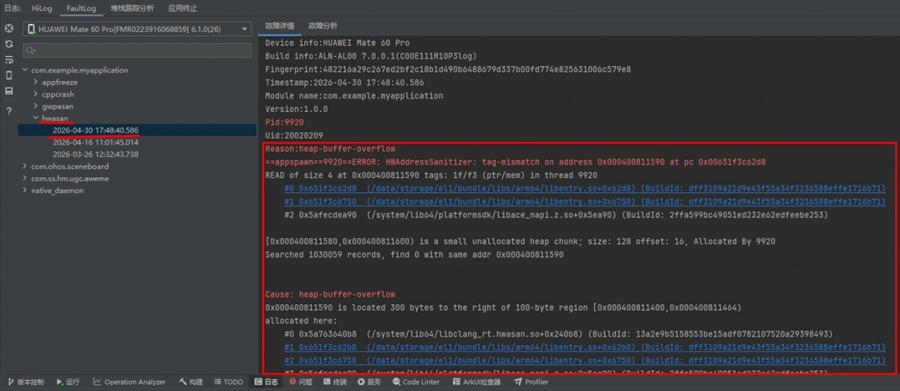The height and width of the screenshot is (391, 900).
Task: Select the FaultLog tab
Action: (x=81, y=8)
